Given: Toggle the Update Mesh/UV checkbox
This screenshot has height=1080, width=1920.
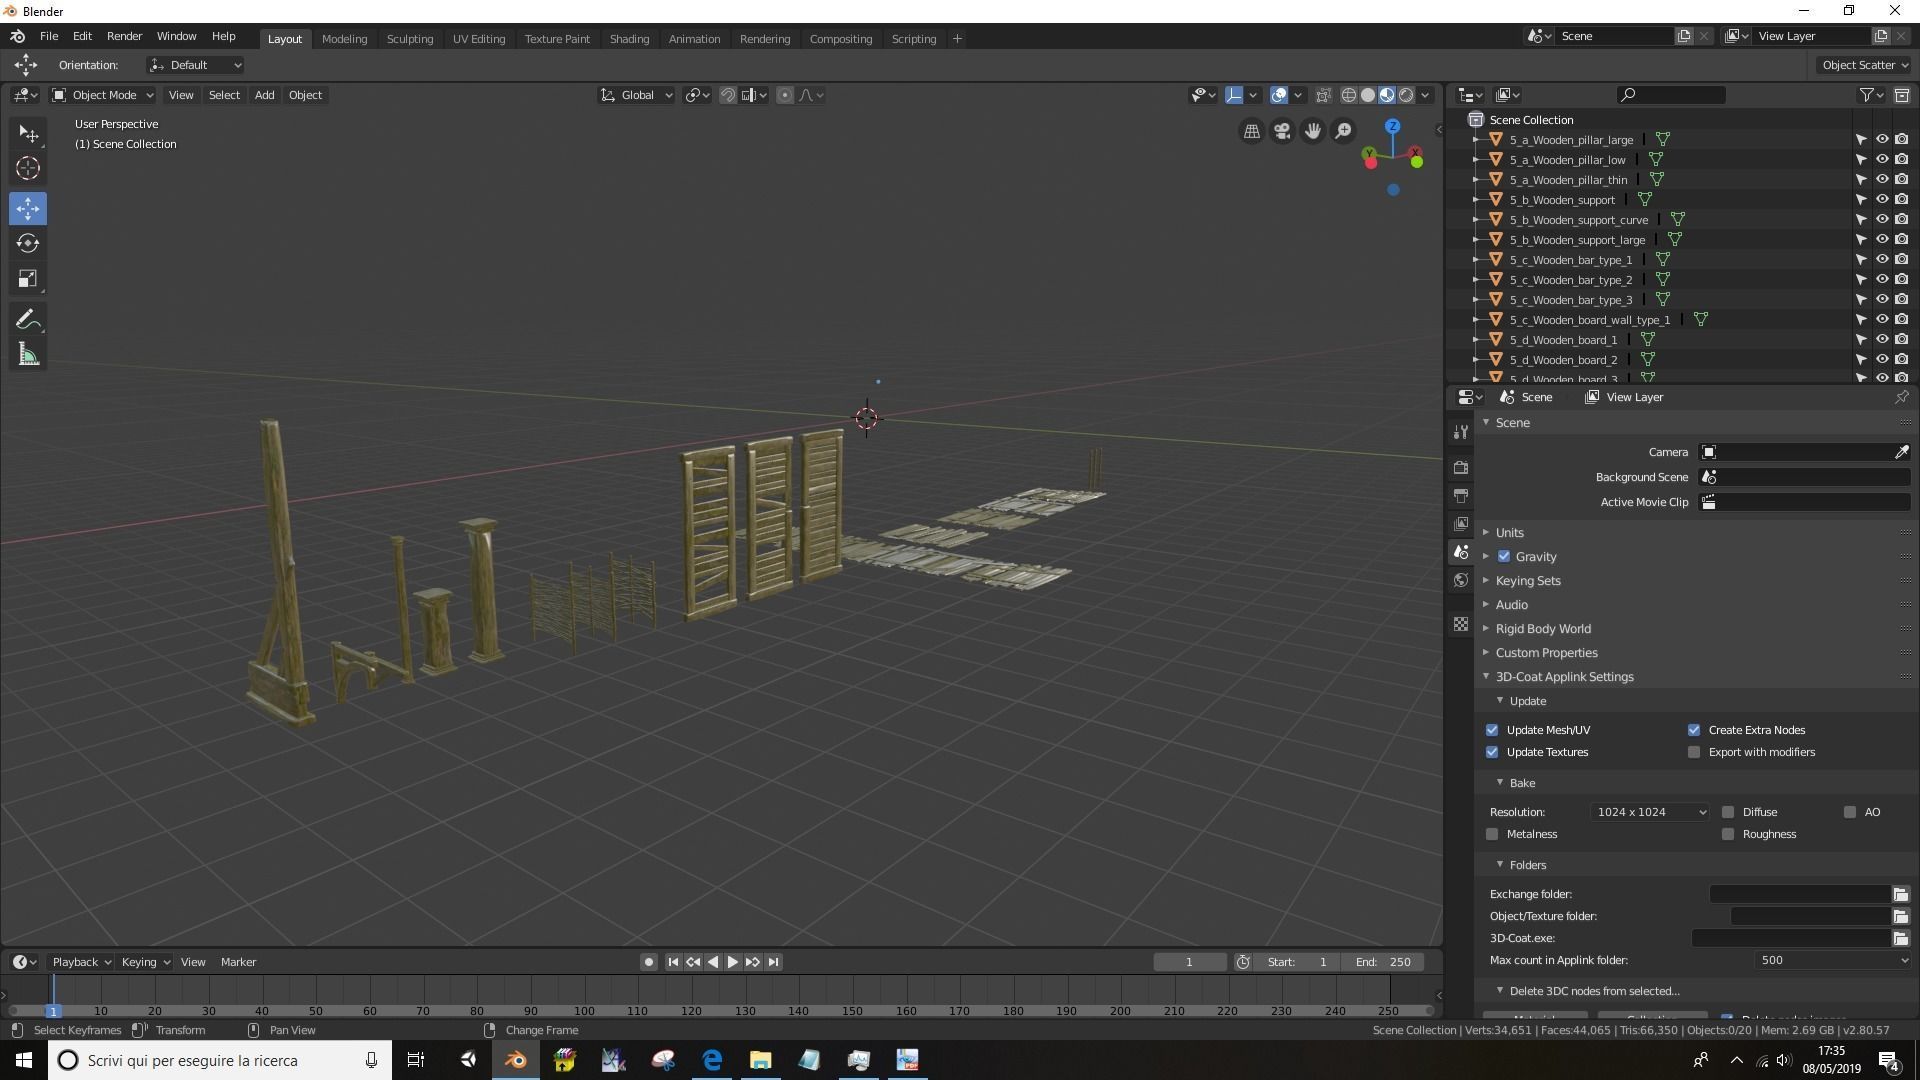Looking at the screenshot, I should [1492, 730].
